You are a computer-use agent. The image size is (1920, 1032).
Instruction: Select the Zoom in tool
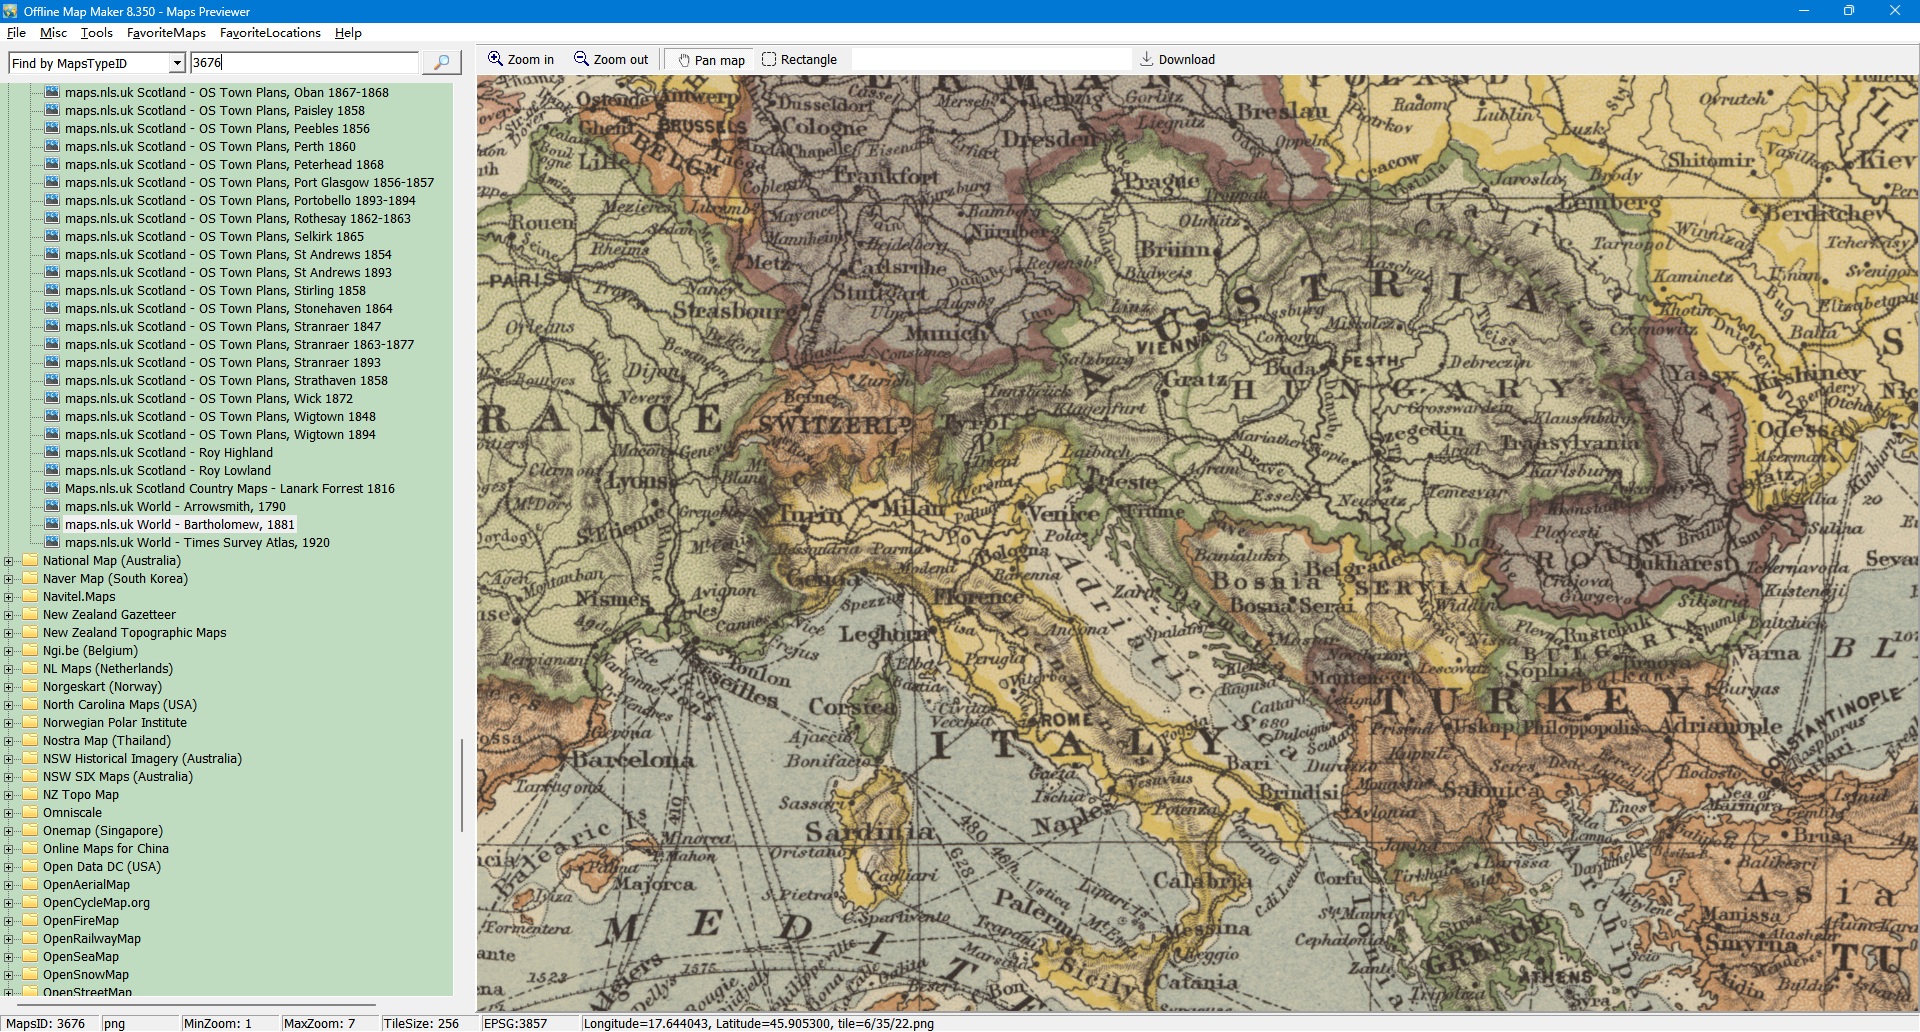click(520, 60)
